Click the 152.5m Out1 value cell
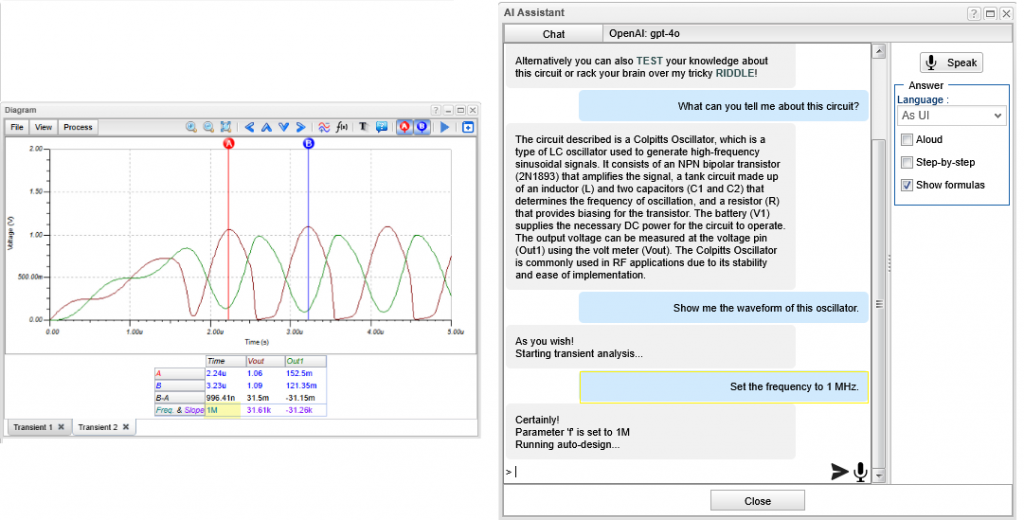 tap(305, 373)
